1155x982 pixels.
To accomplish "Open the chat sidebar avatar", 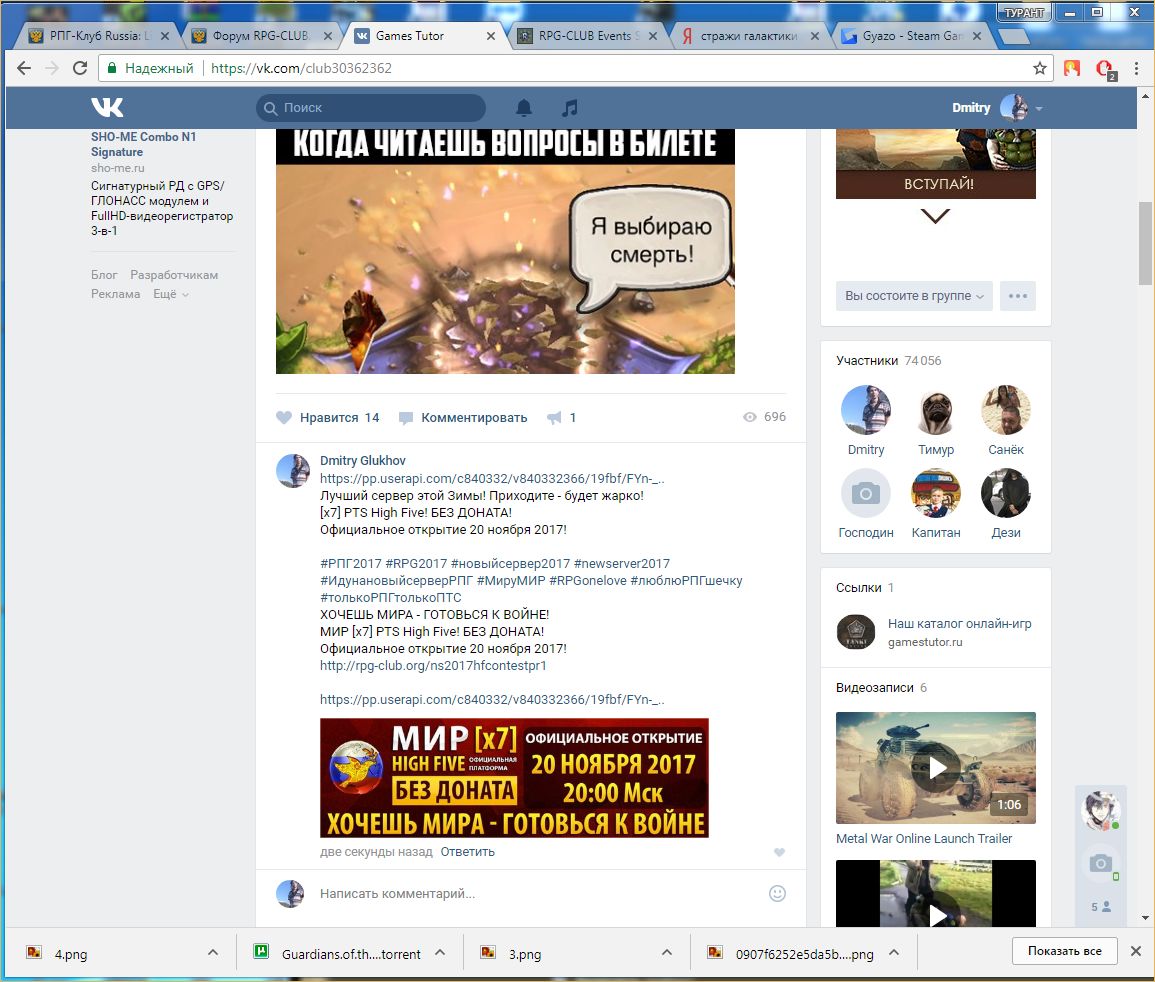I will [x=1100, y=810].
